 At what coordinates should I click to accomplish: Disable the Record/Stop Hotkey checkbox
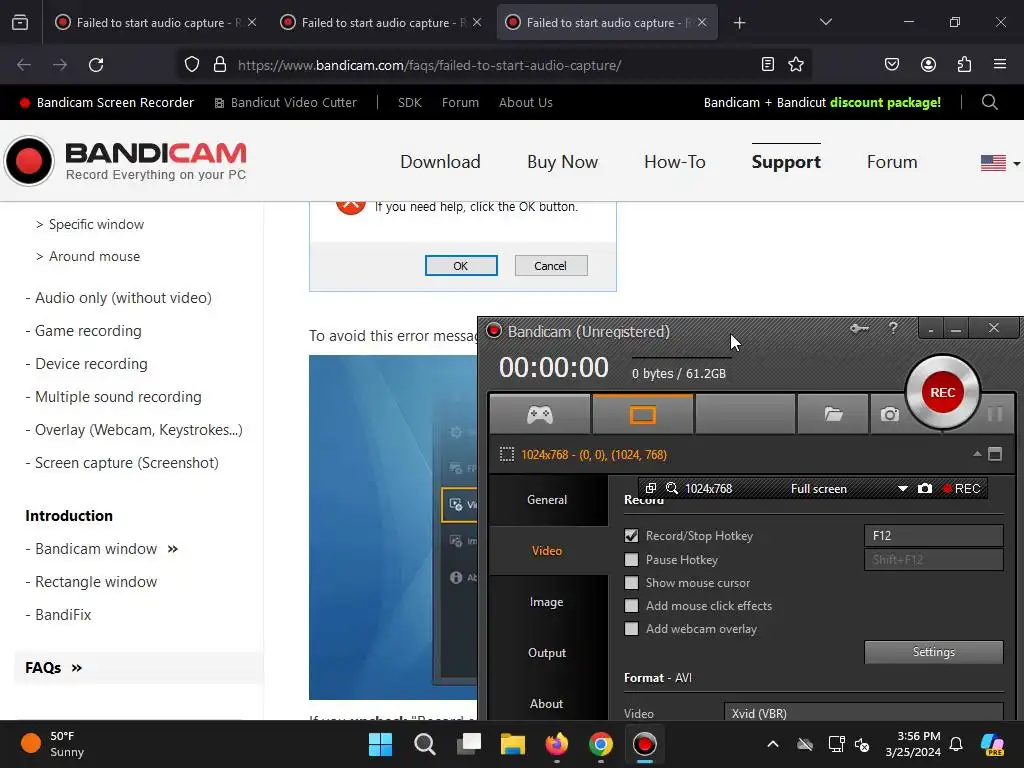tap(631, 536)
